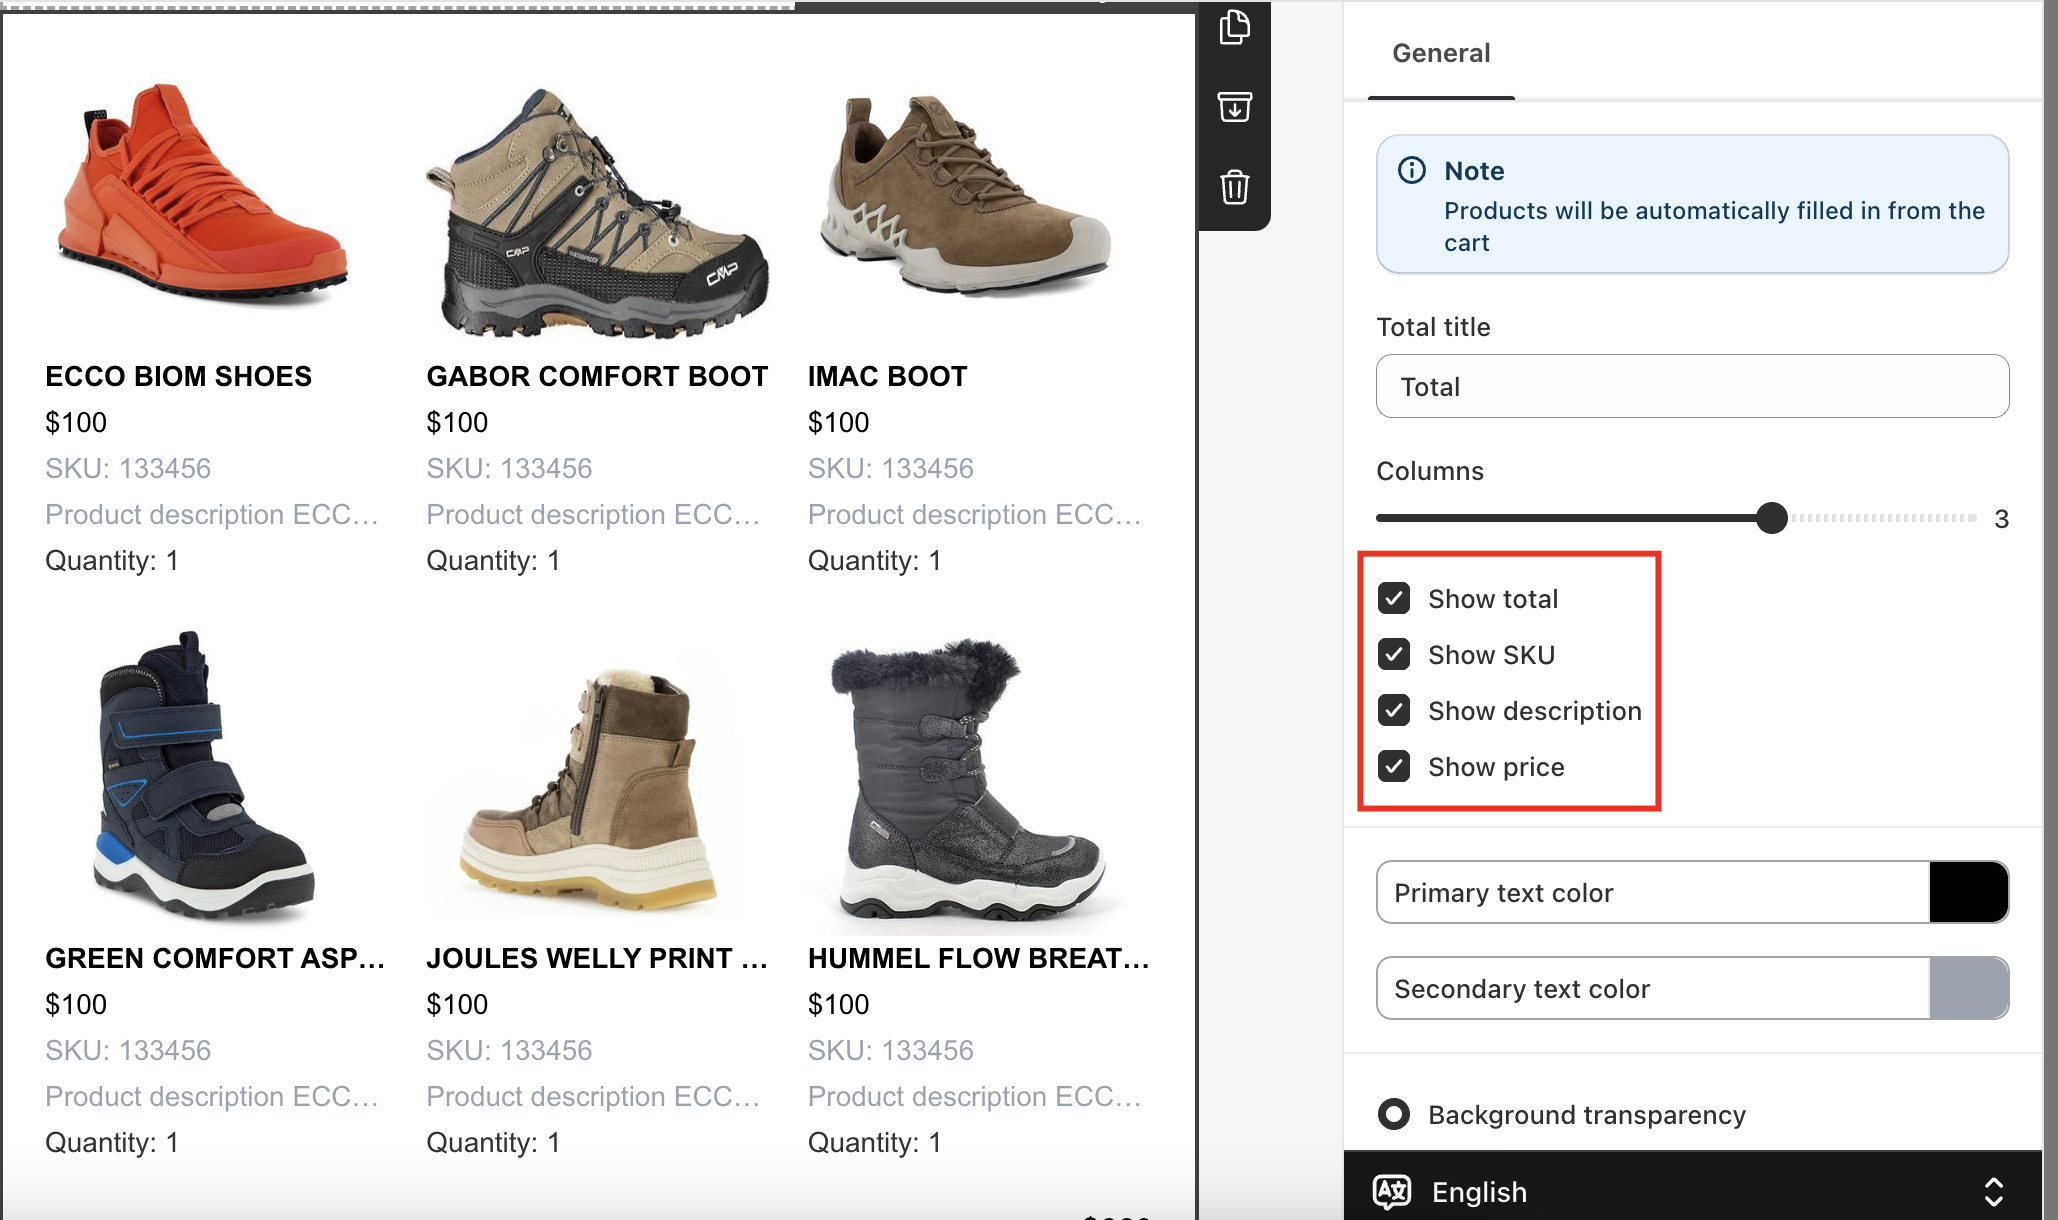2058x1220 pixels.
Task: Select the orange Ecco Biom shoe image
Action: point(203,195)
